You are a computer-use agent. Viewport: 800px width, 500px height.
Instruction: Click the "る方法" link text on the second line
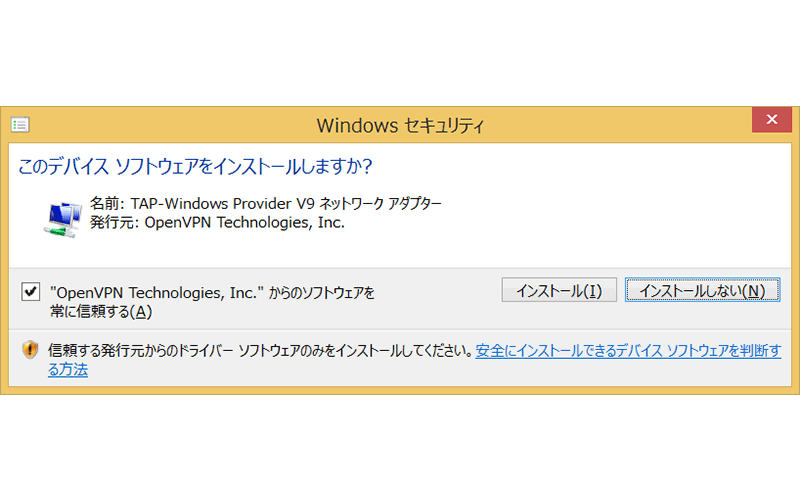click(68, 370)
